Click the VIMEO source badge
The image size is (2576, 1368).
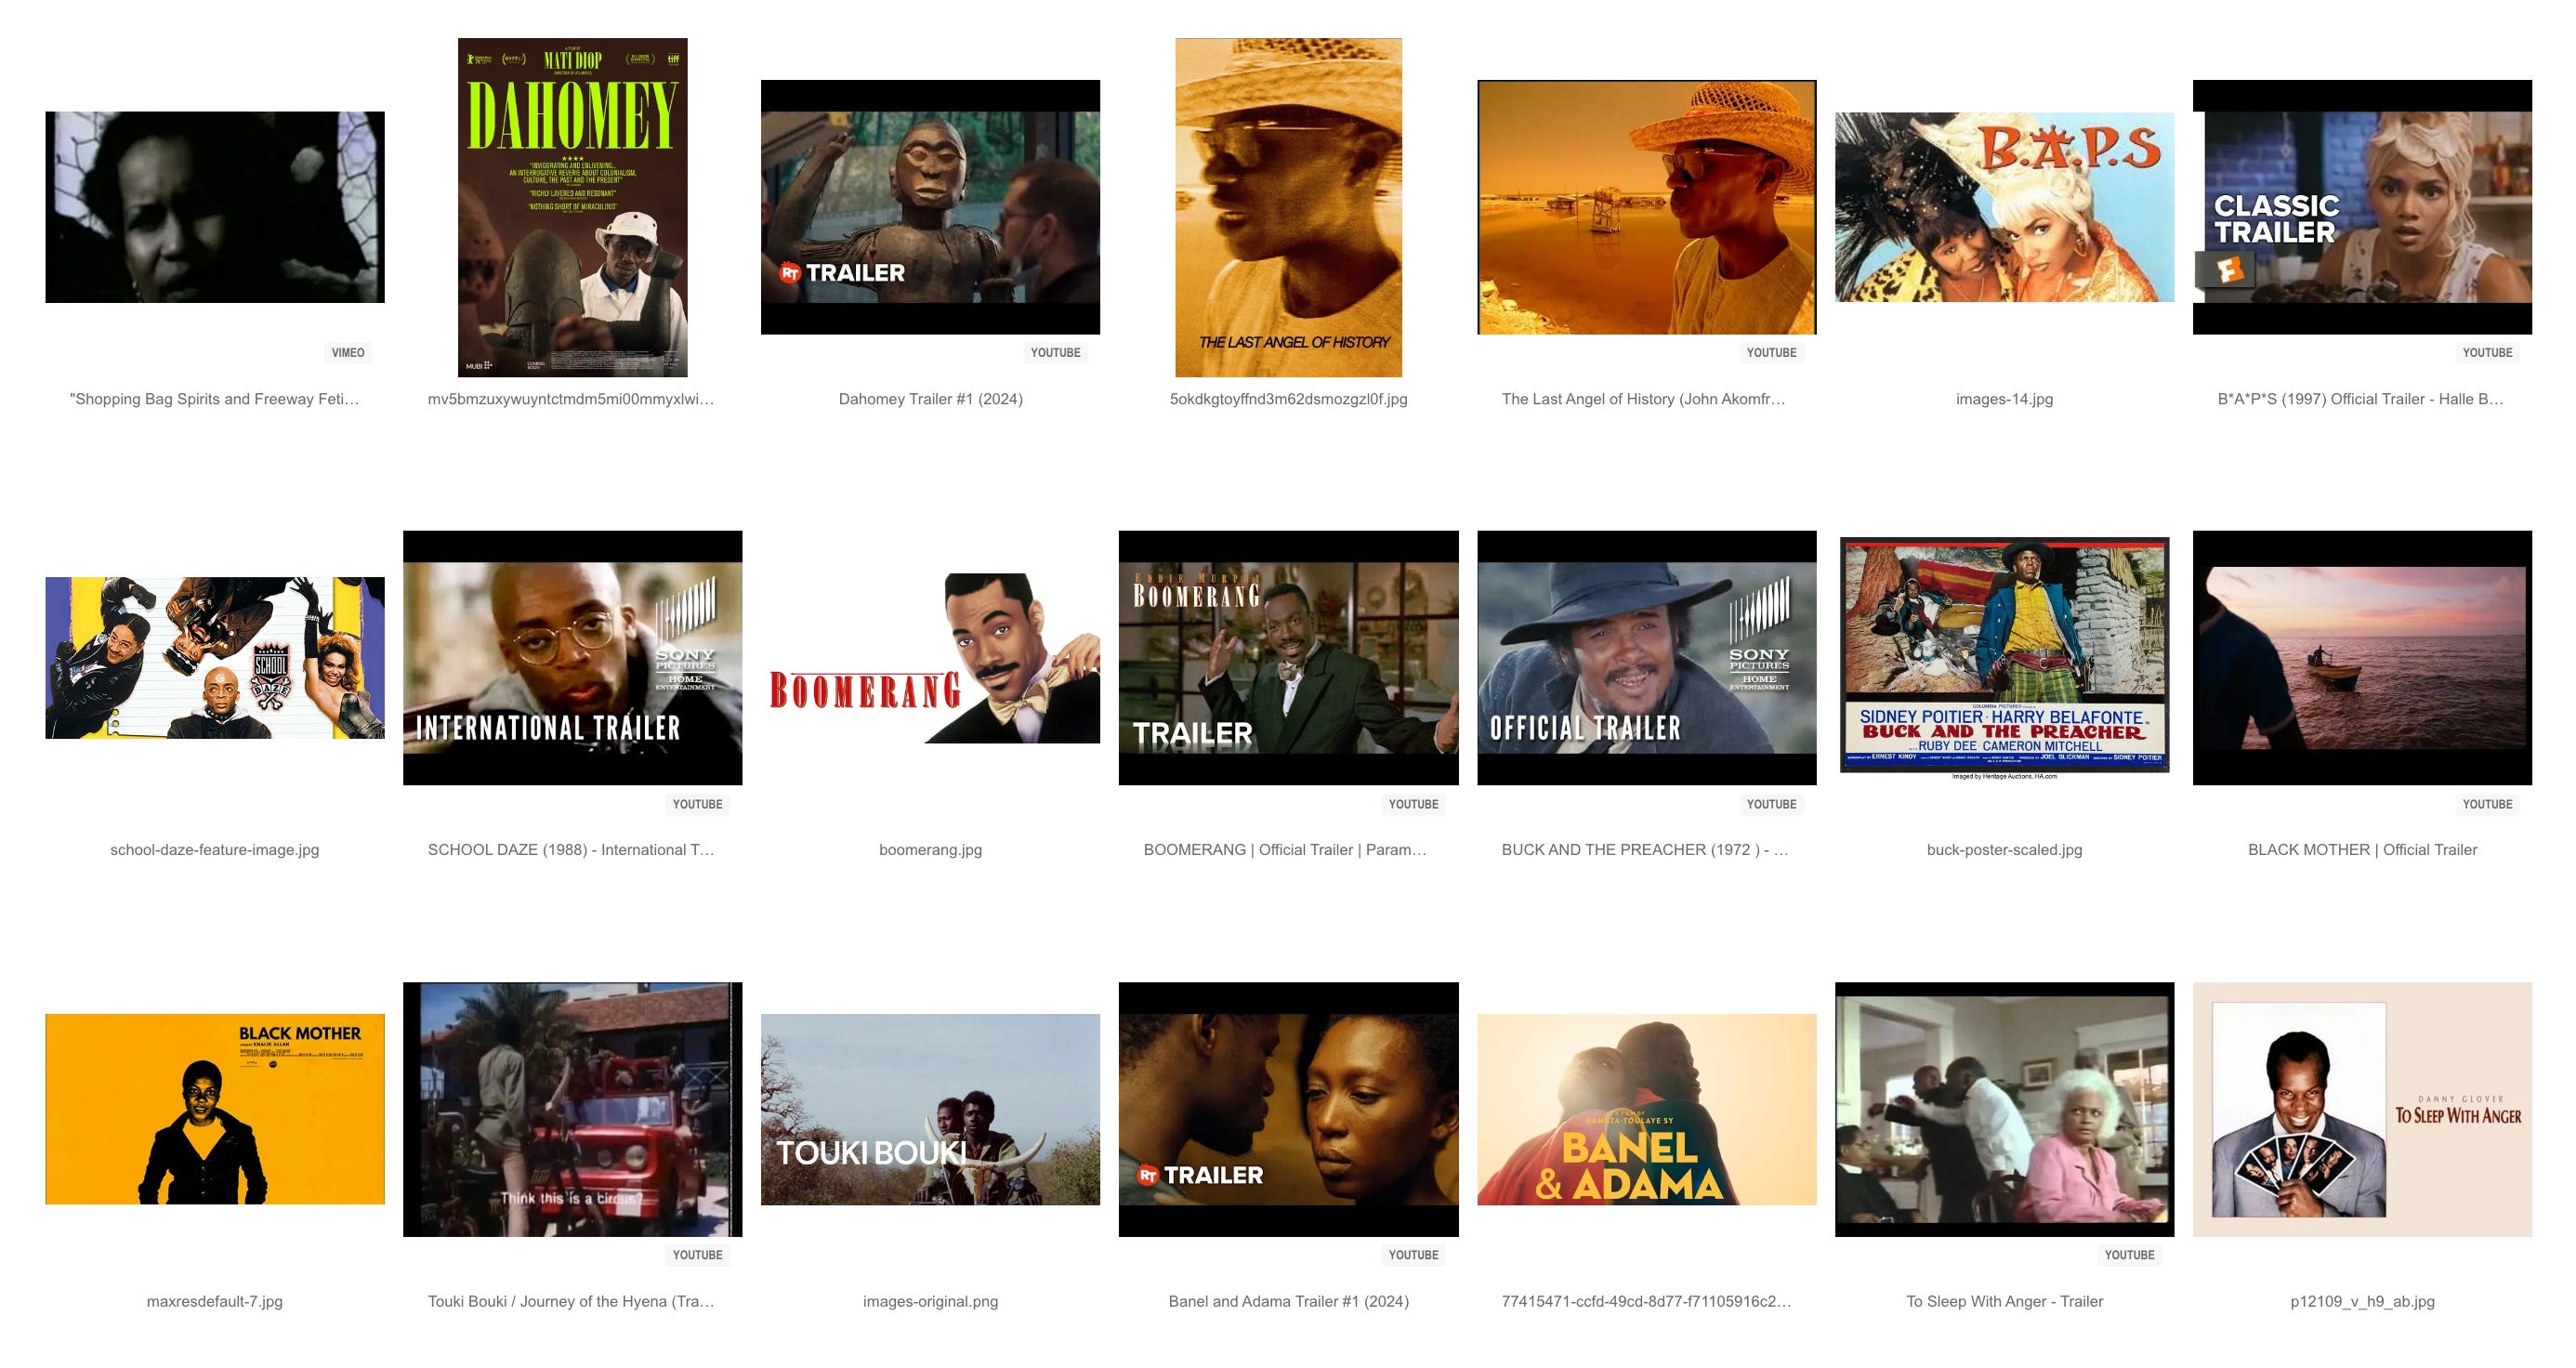pyautogui.click(x=347, y=352)
